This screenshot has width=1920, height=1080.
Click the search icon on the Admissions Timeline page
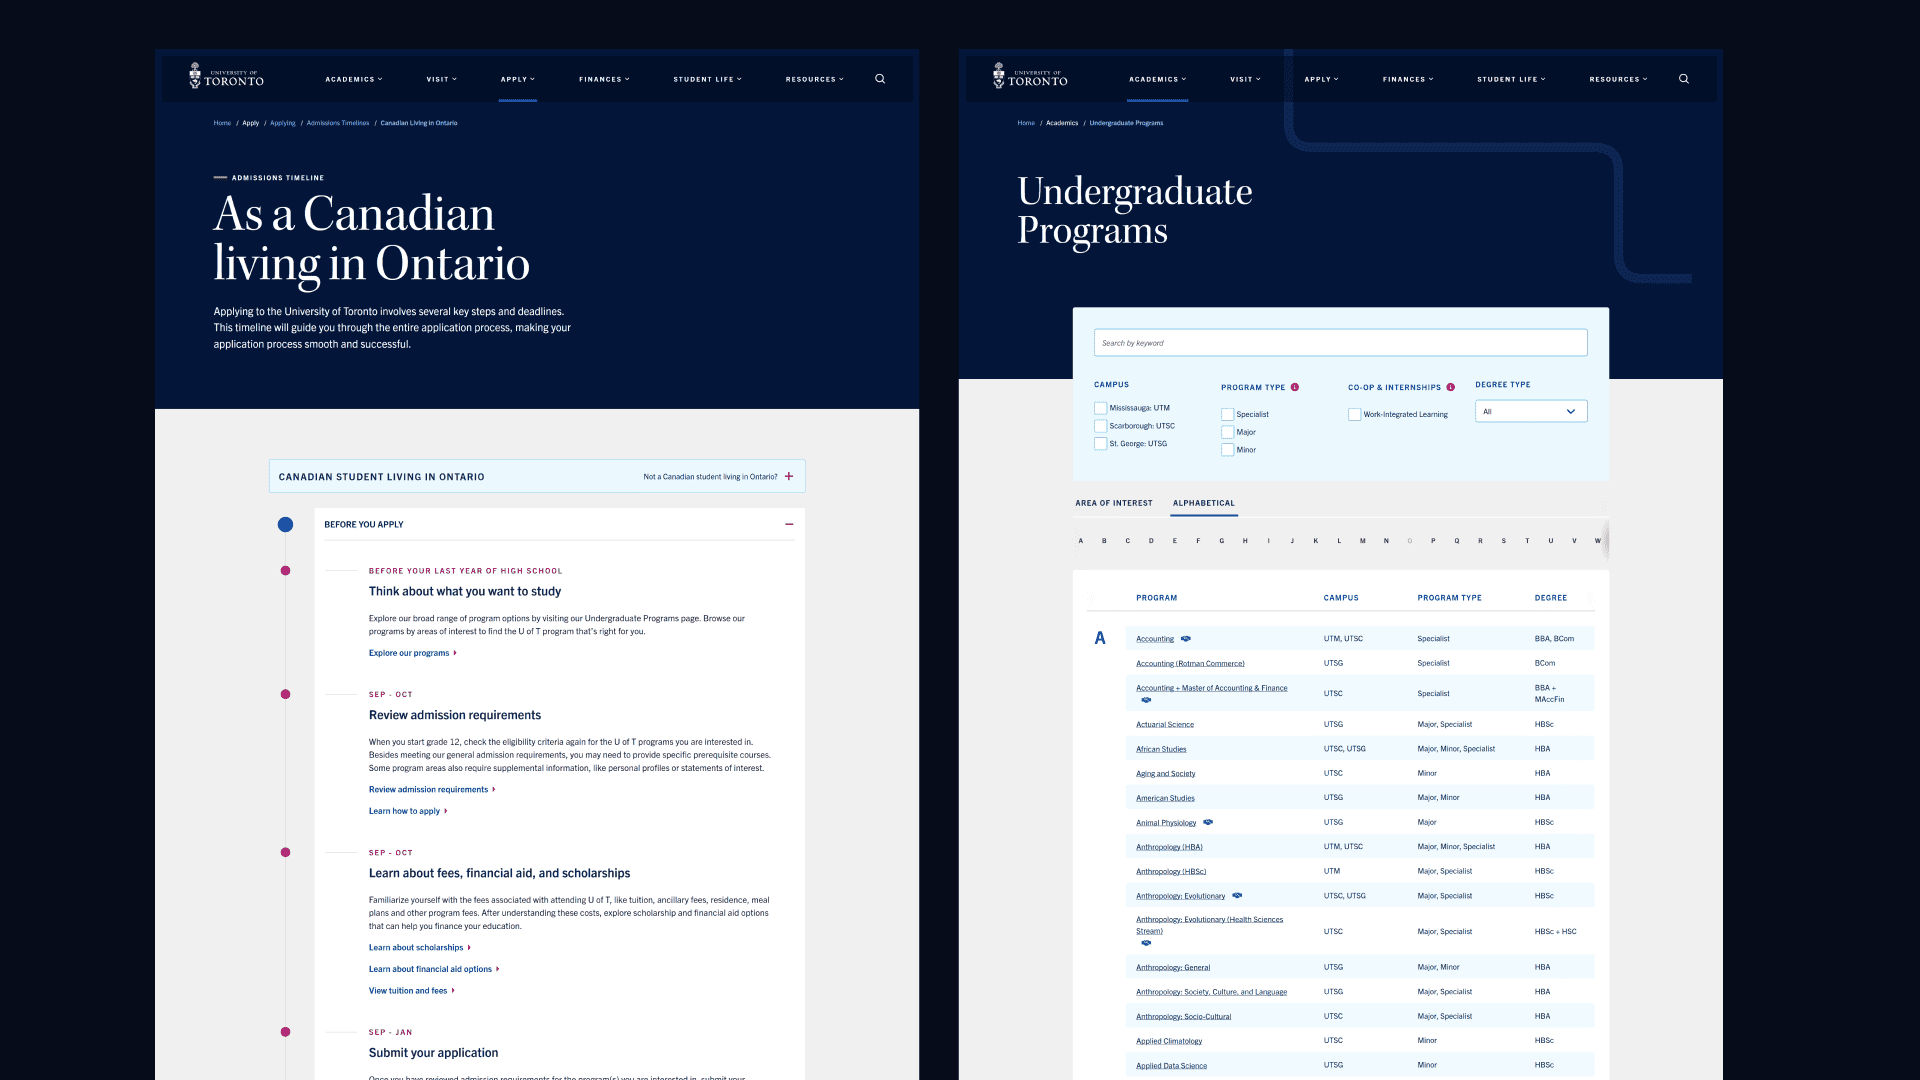tap(880, 79)
